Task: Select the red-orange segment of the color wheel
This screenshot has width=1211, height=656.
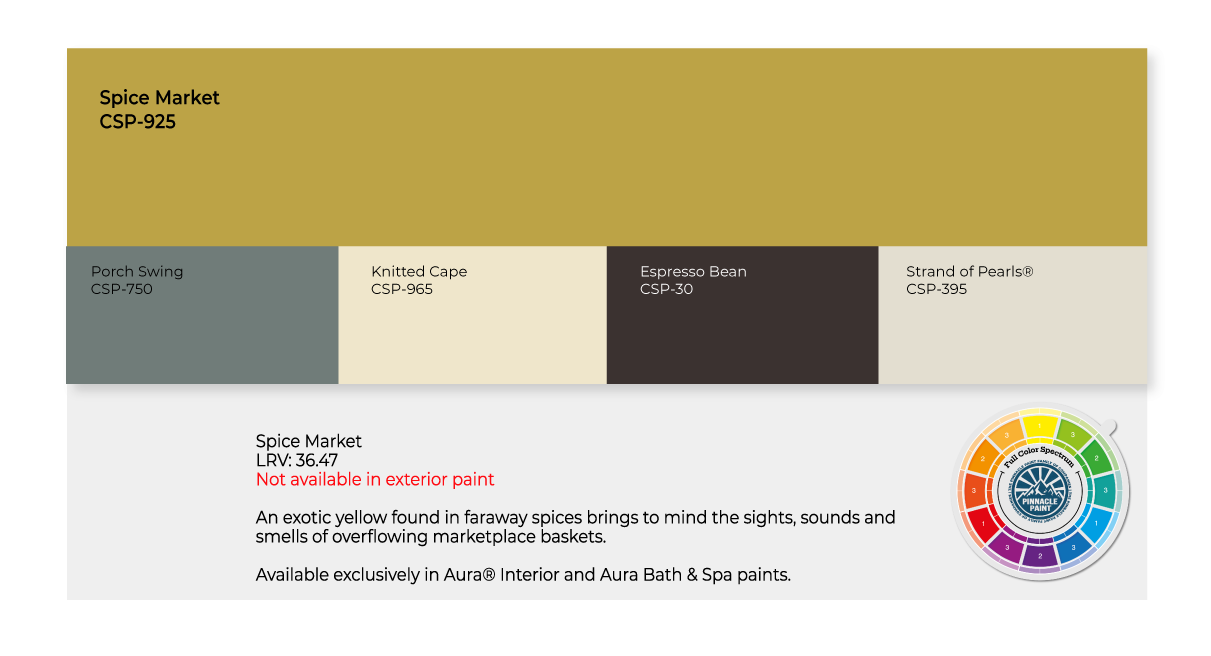Action: (975, 490)
